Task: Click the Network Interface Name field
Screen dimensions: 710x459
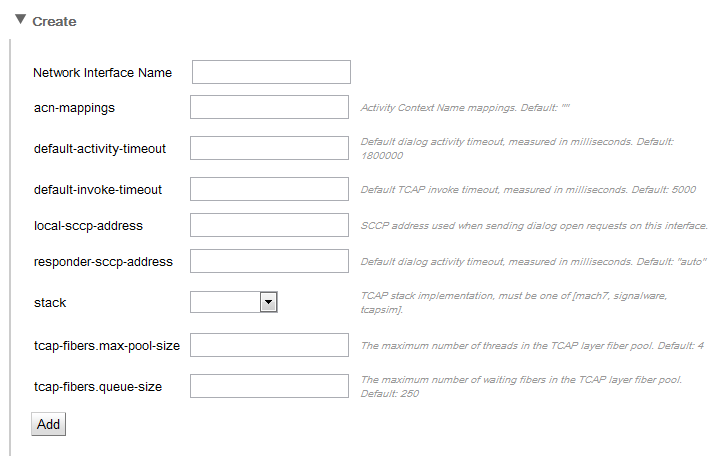Action: pyautogui.click(x=271, y=72)
